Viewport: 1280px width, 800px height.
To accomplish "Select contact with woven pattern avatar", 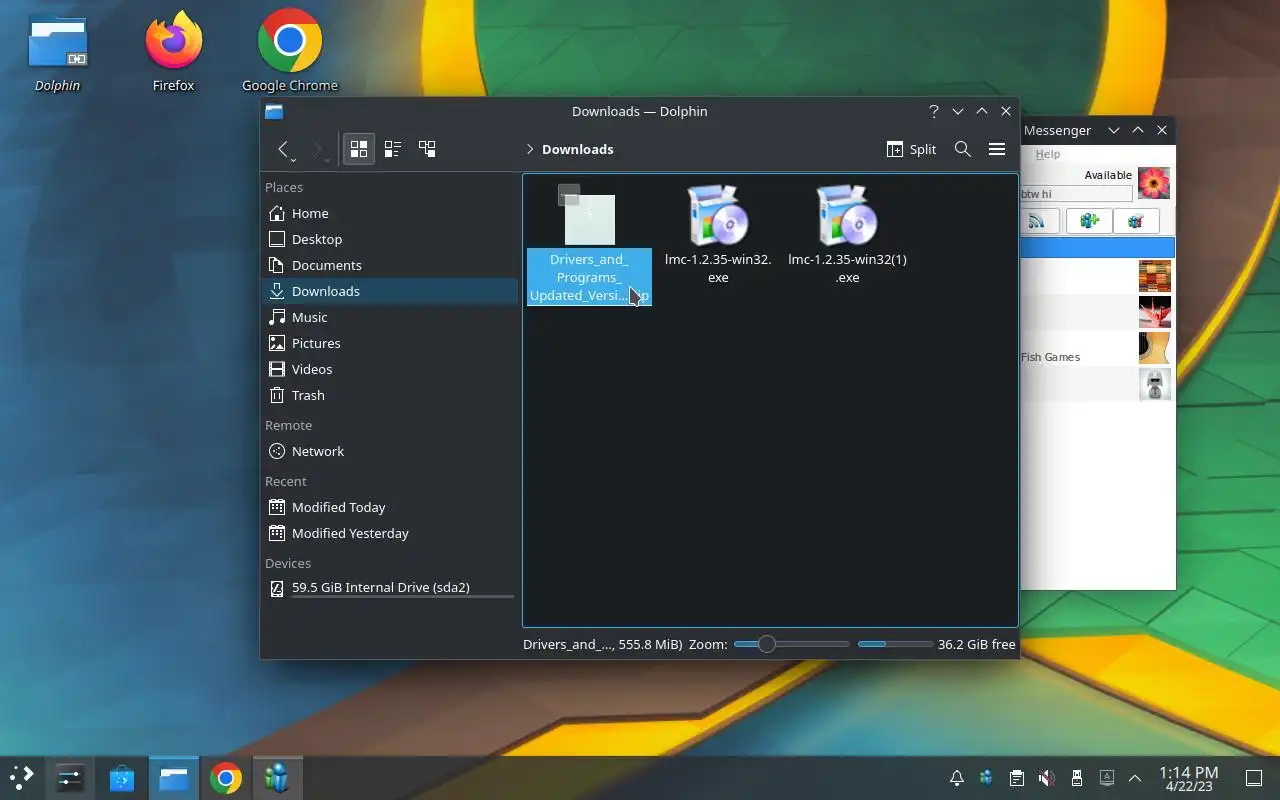I will [1098, 276].
